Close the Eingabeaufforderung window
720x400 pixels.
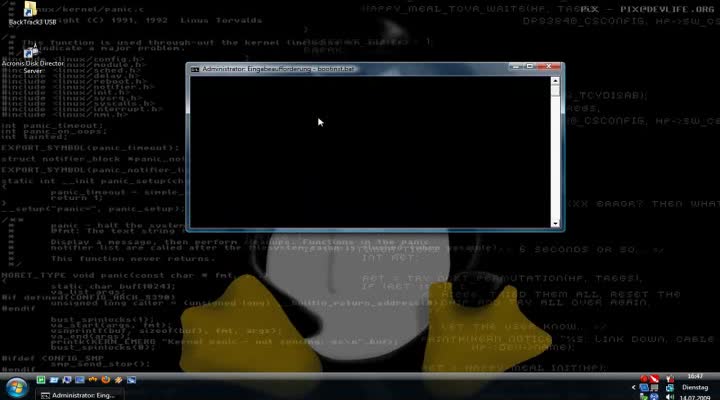pos(548,67)
